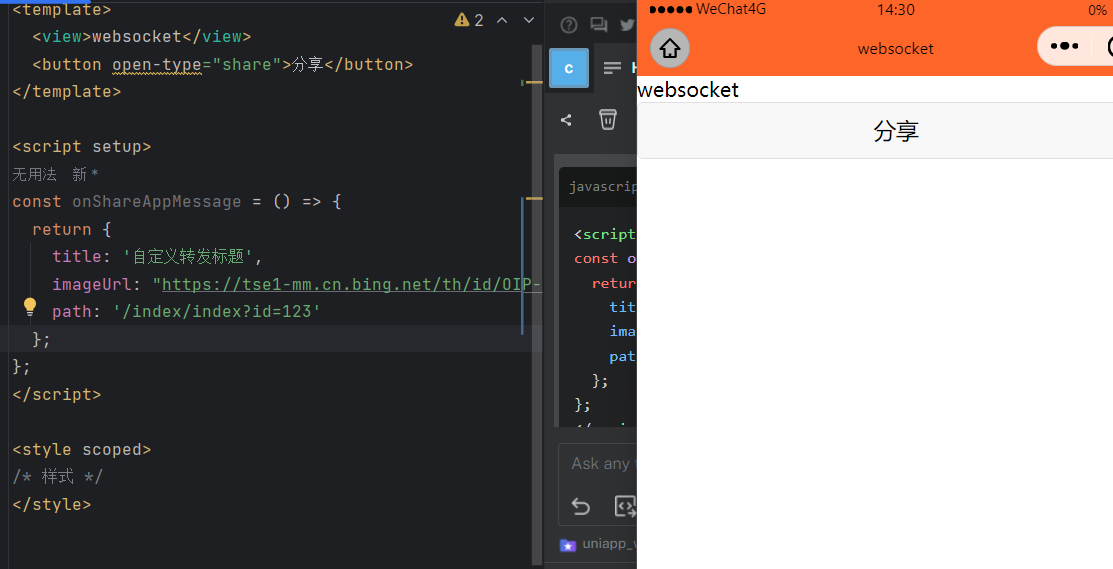The width and height of the screenshot is (1113, 569).
Task: Tap the home button in simulator
Action: pos(670,48)
